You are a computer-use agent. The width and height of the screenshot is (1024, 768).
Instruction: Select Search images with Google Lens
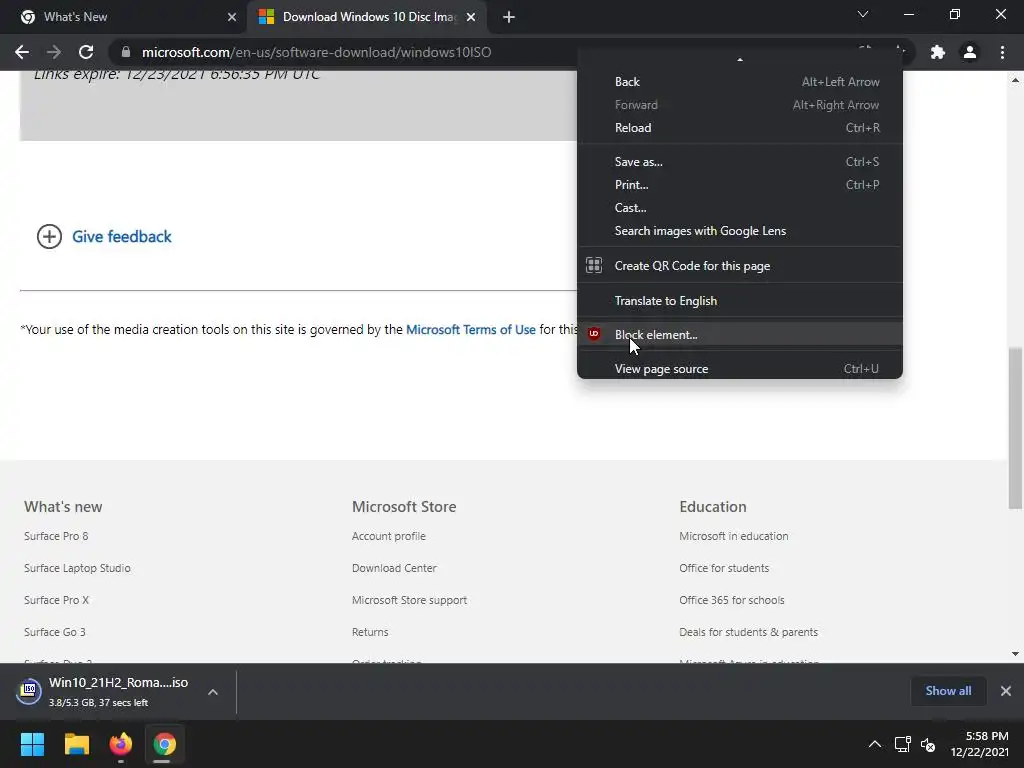740,231
